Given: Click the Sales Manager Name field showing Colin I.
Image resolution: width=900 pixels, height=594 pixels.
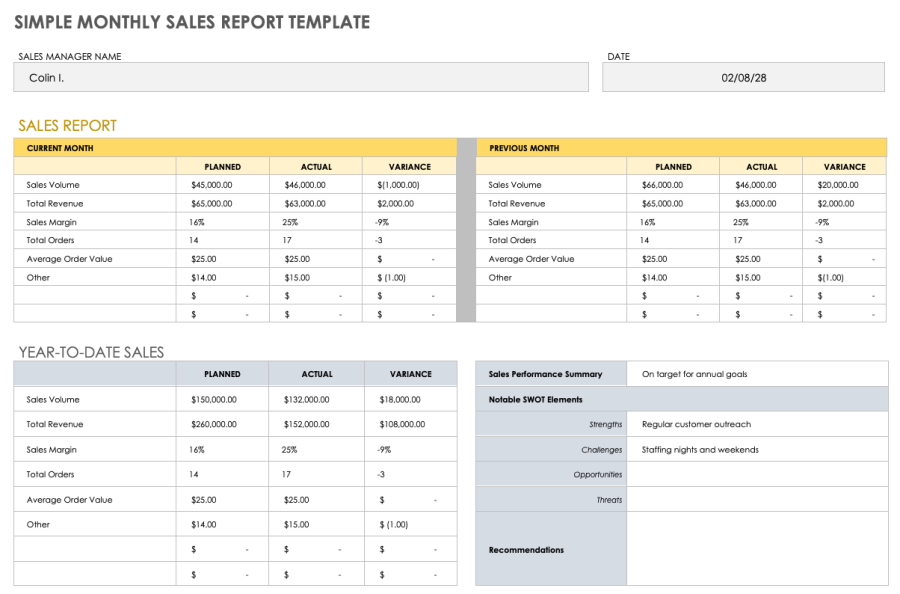Looking at the screenshot, I should [x=300, y=76].
